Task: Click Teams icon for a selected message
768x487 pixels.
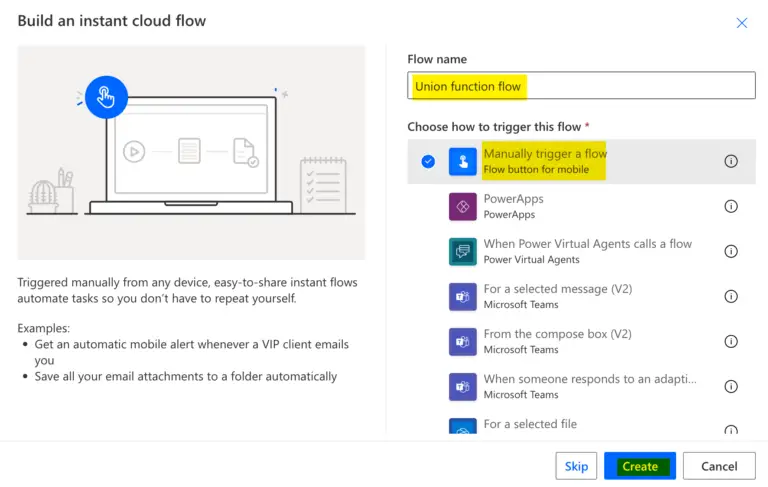Action: pos(463,296)
